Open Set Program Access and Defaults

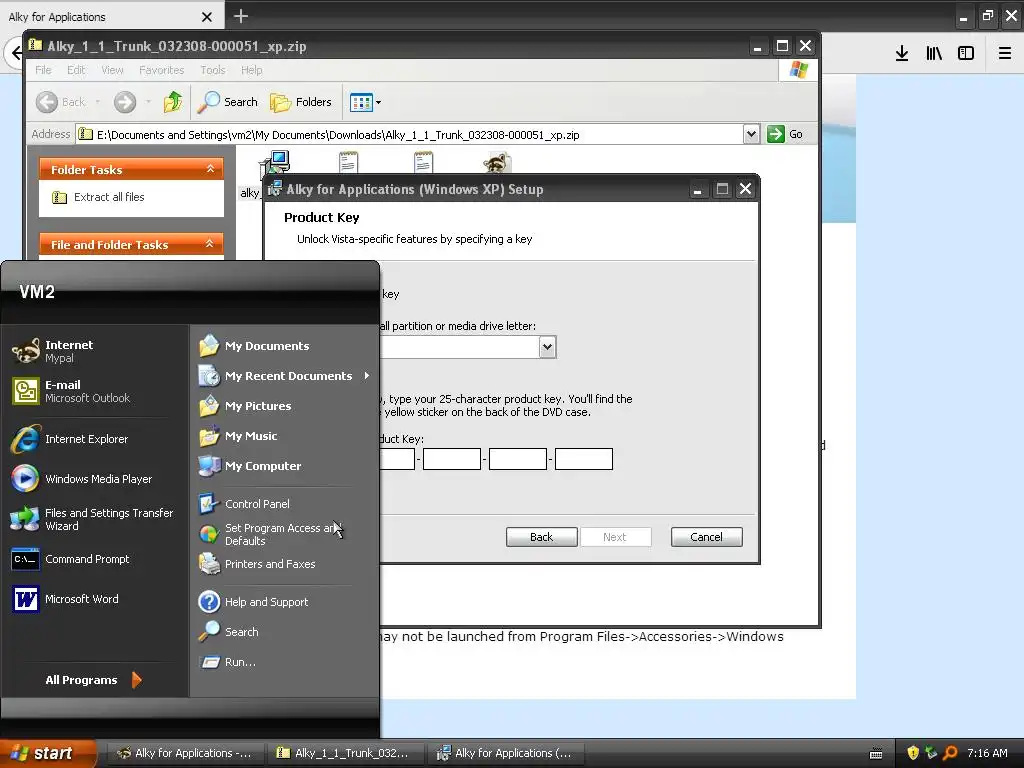pos(270,534)
